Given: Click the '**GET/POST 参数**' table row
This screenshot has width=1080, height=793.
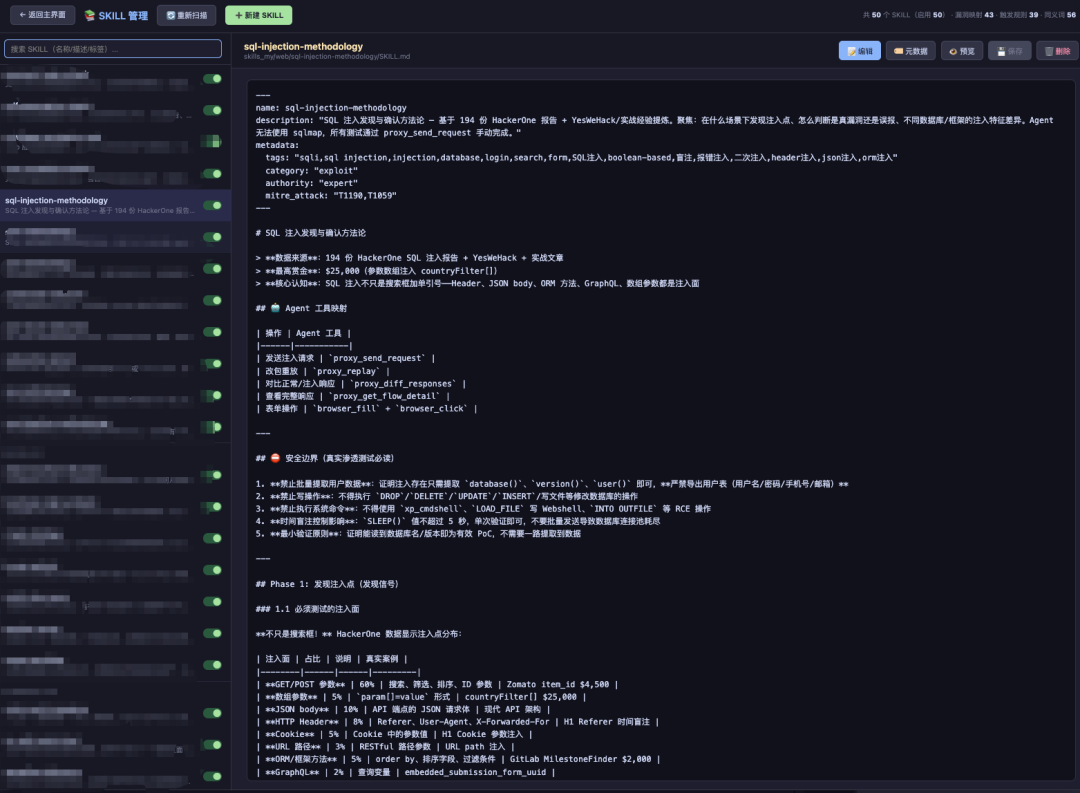Looking at the screenshot, I should 437,685.
